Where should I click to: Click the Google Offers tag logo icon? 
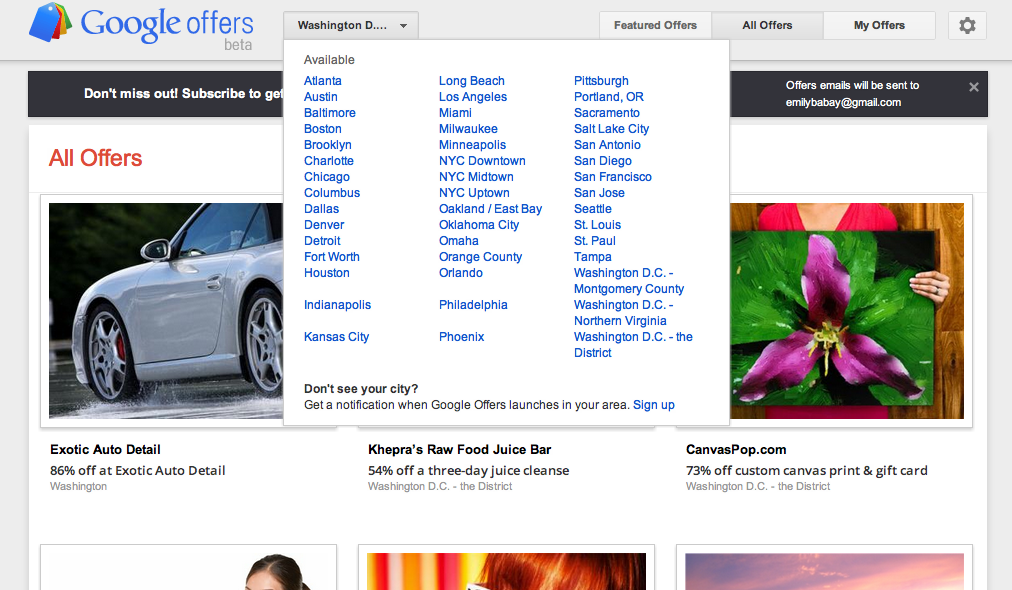[x=50, y=22]
